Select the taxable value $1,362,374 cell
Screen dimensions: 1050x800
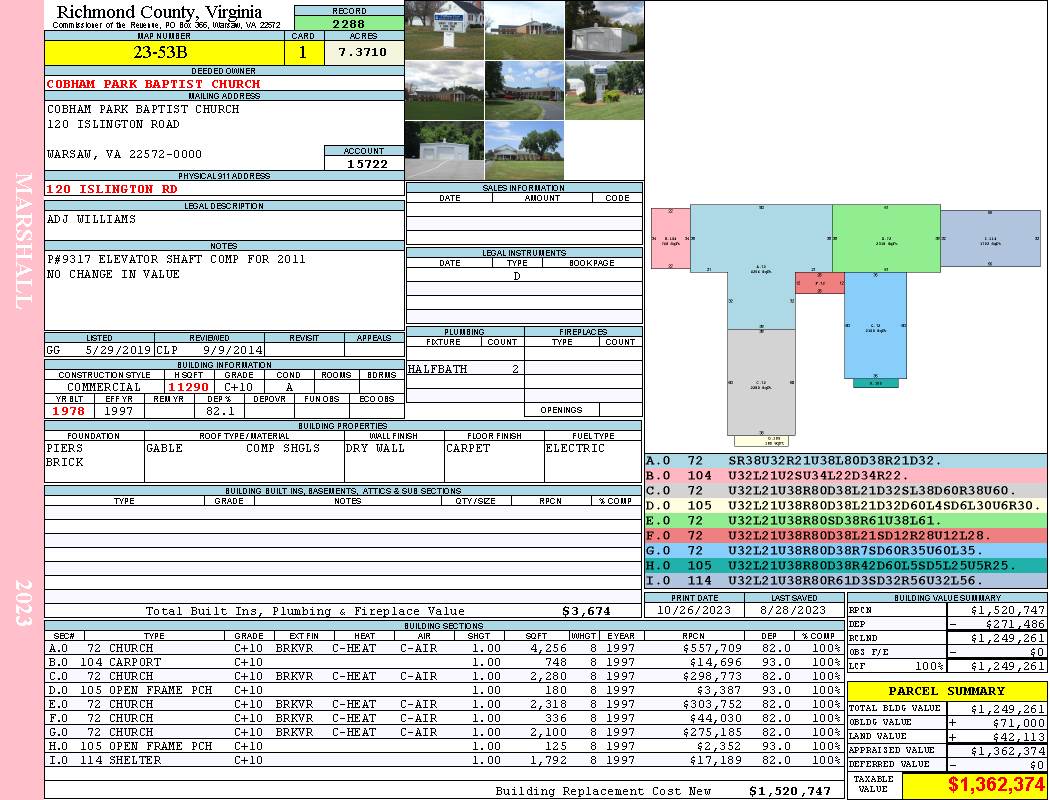click(x=974, y=785)
